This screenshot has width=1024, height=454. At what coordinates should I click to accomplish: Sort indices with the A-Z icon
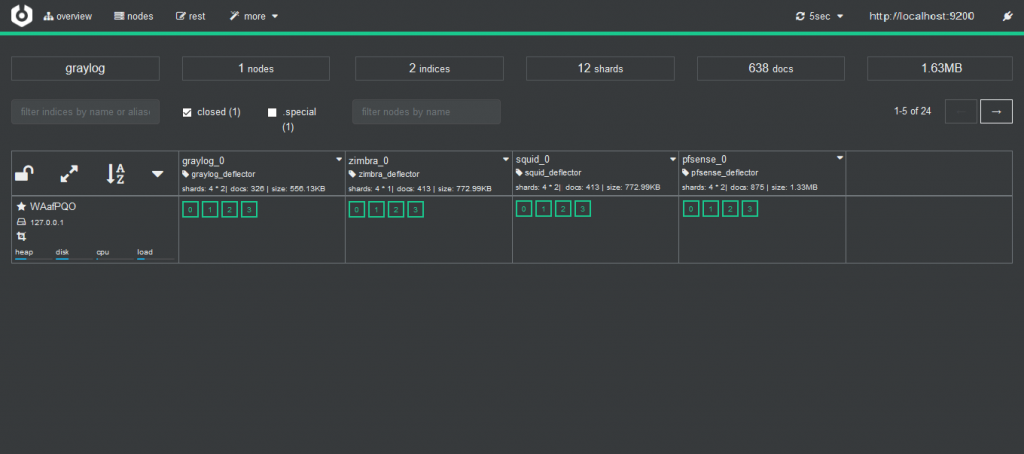click(115, 174)
